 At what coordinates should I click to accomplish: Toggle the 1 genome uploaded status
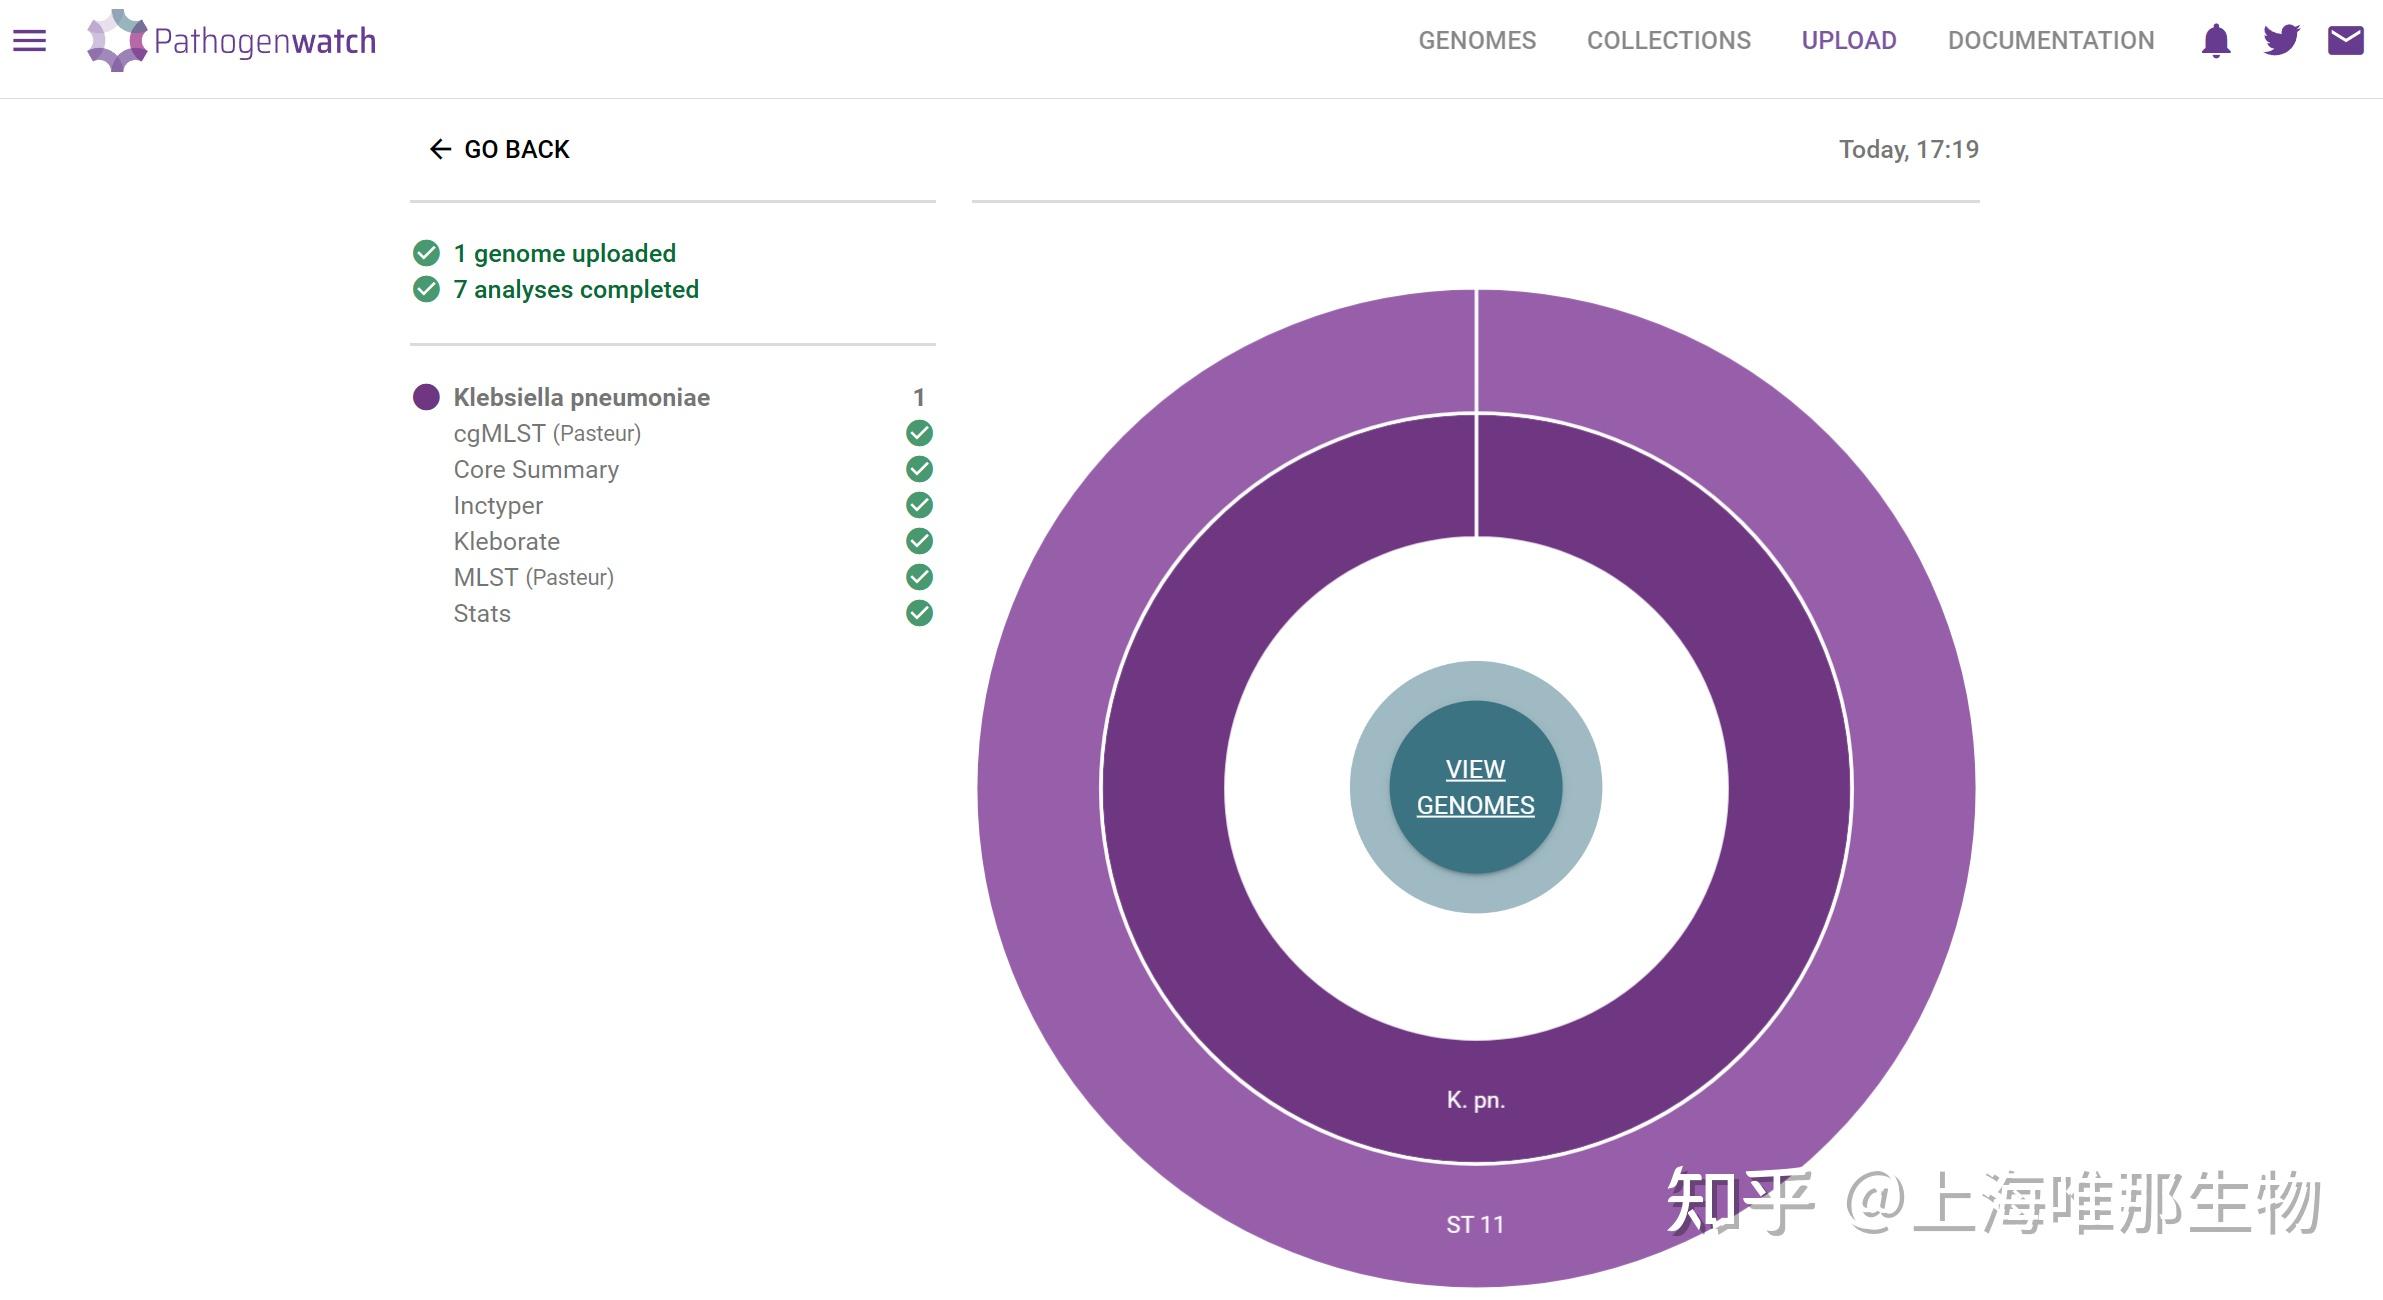[x=426, y=253]
